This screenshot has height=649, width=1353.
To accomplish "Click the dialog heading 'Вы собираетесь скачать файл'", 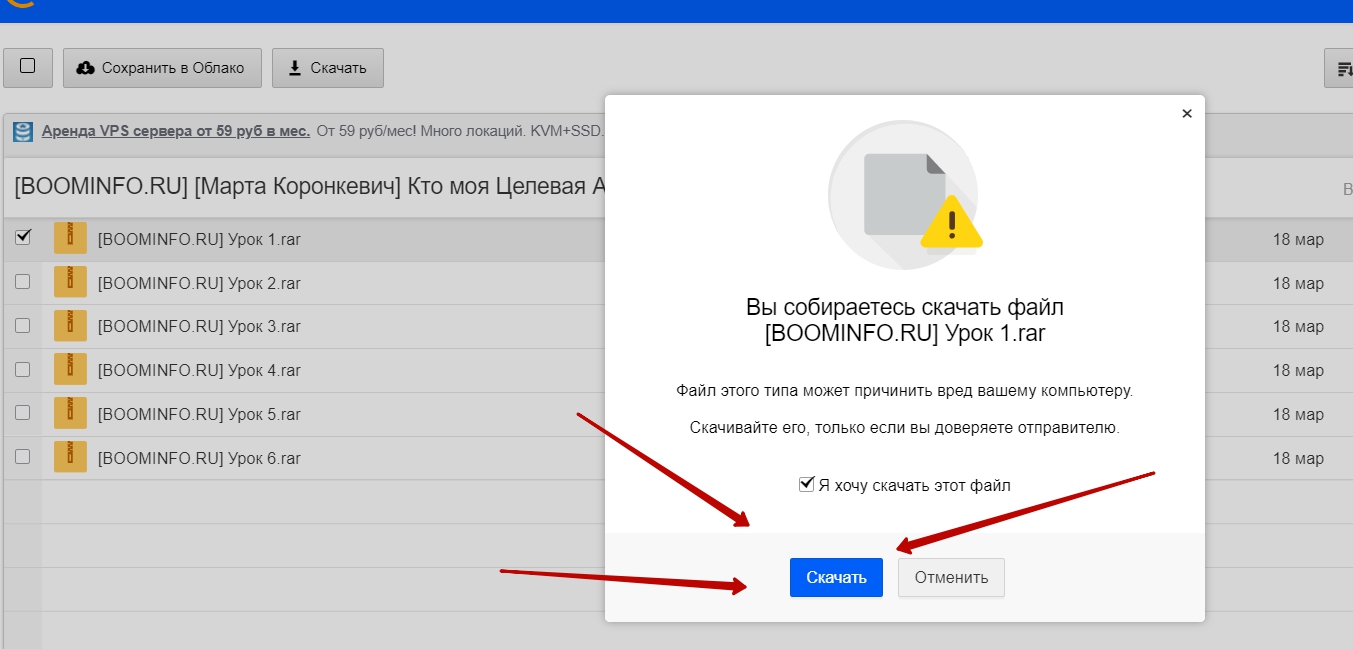I will click(905, 306).
